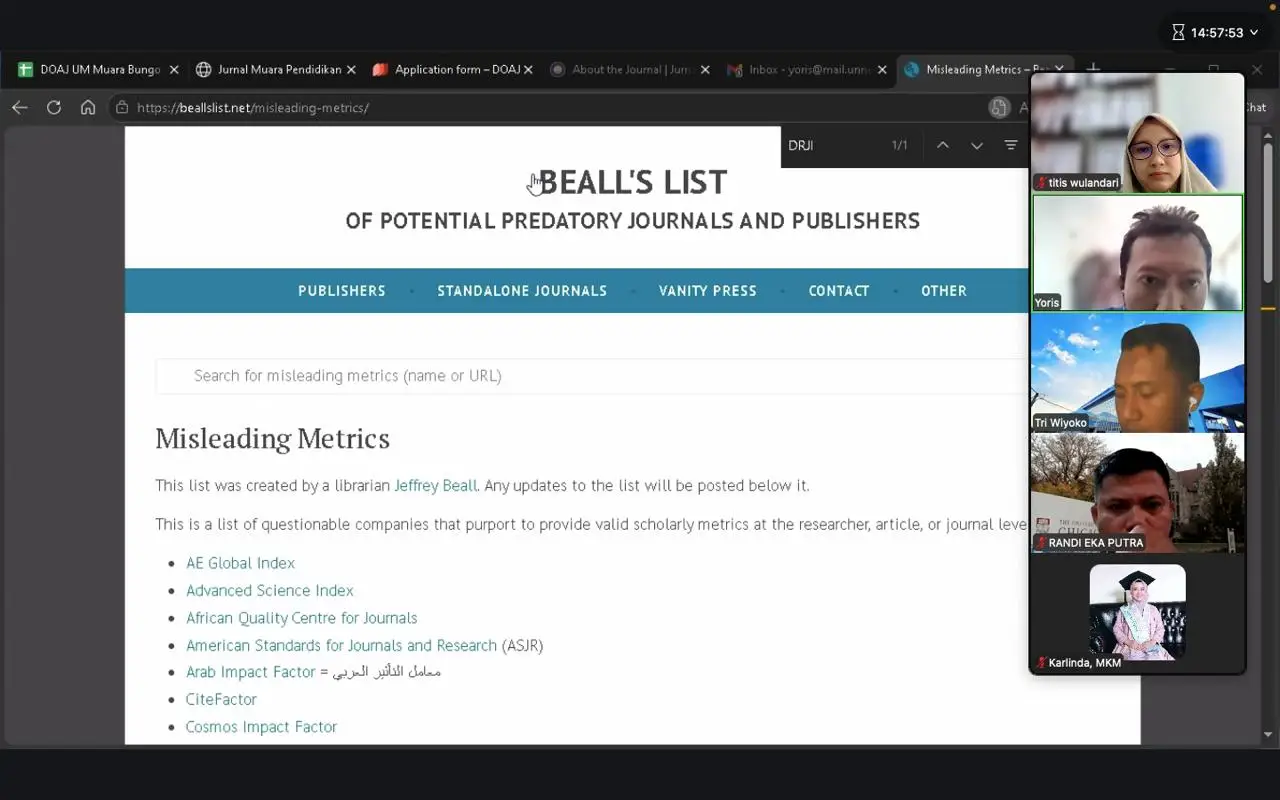Close the Jurnal Muara Pendidikan tab
Screen dimensions: 1280x800
(351, 70)
